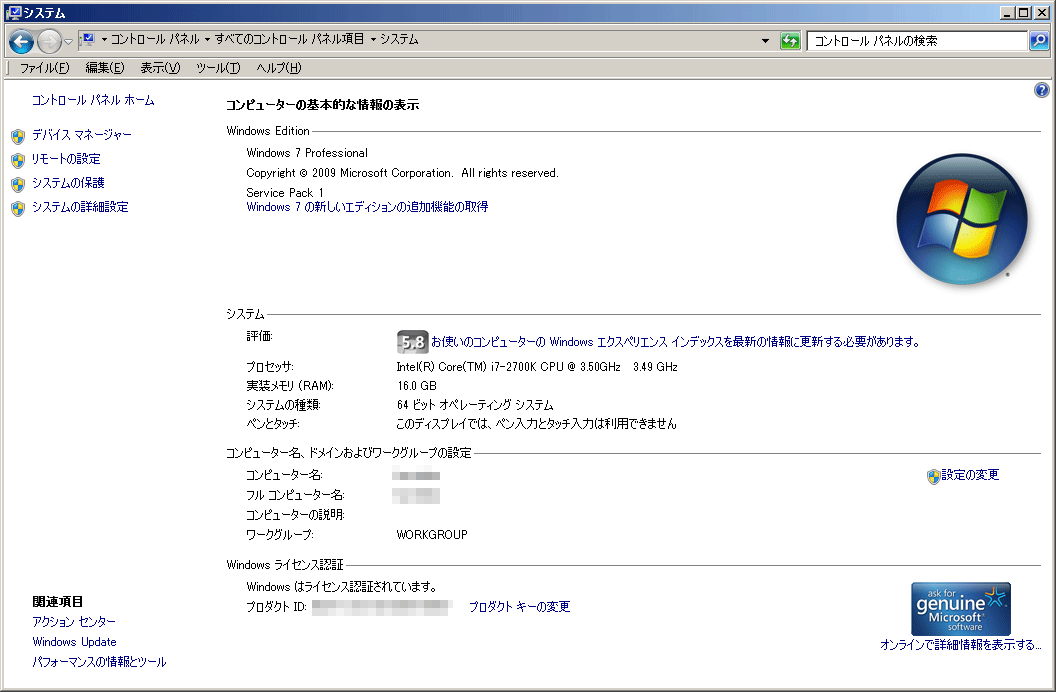The image size is (1056, 692).
Task: Click shield icon beside システムの詳細設定
Action: point(18,209)
